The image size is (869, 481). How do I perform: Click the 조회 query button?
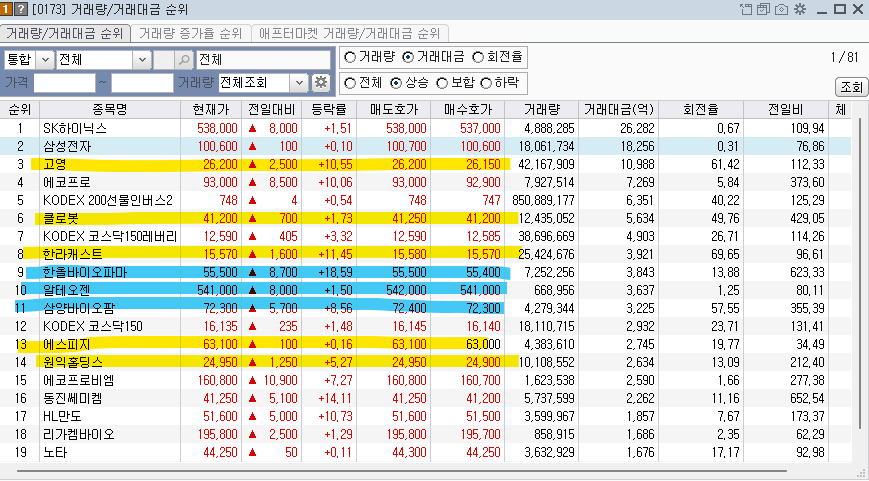pyautogui.click(x=851, y=87)
